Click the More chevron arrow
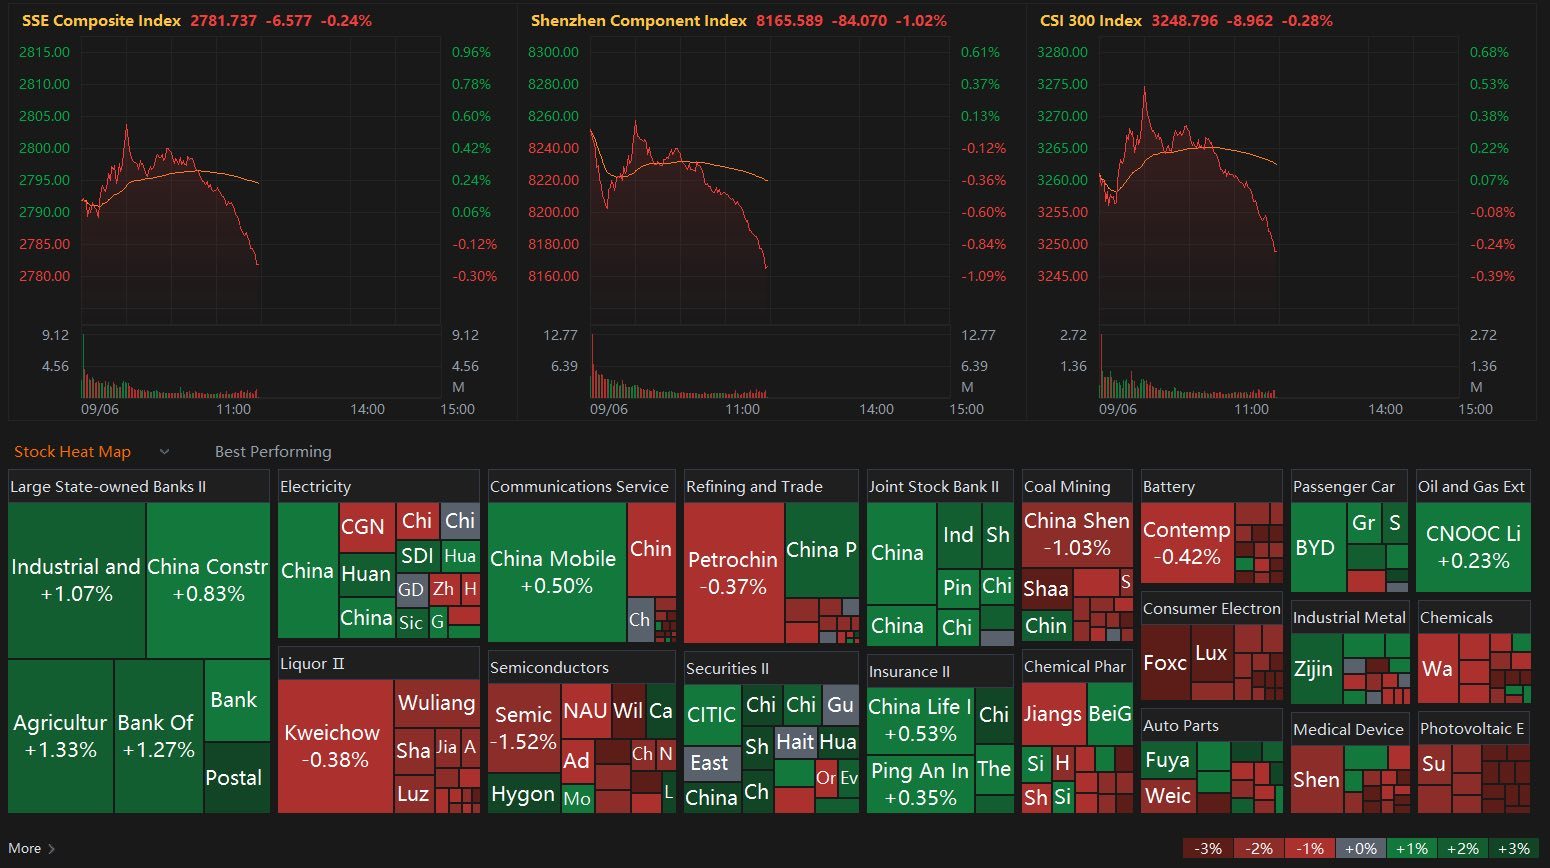This screenshot has height=868, width=1550. [x=52, y=849]
